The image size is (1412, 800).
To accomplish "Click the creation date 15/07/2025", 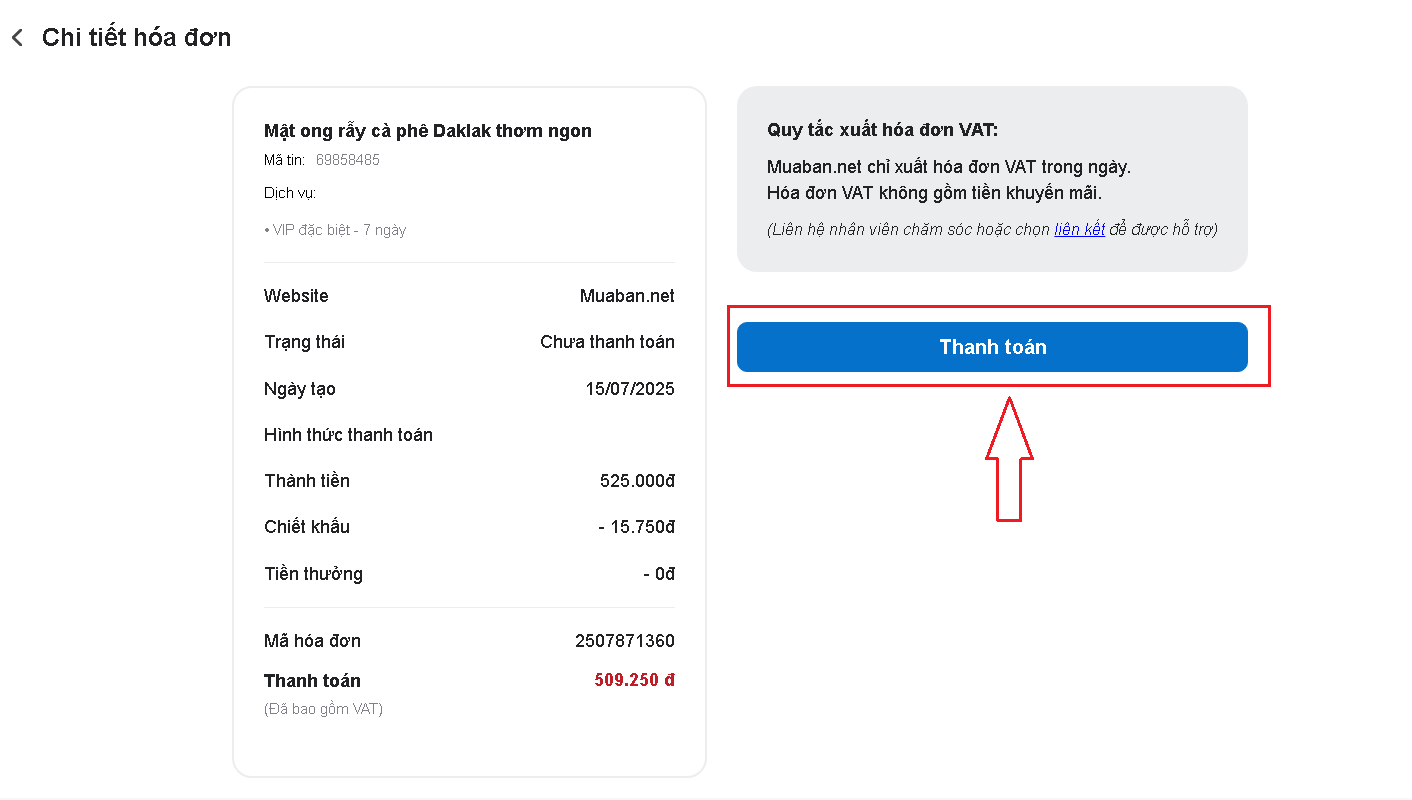I will pos(630,389).
